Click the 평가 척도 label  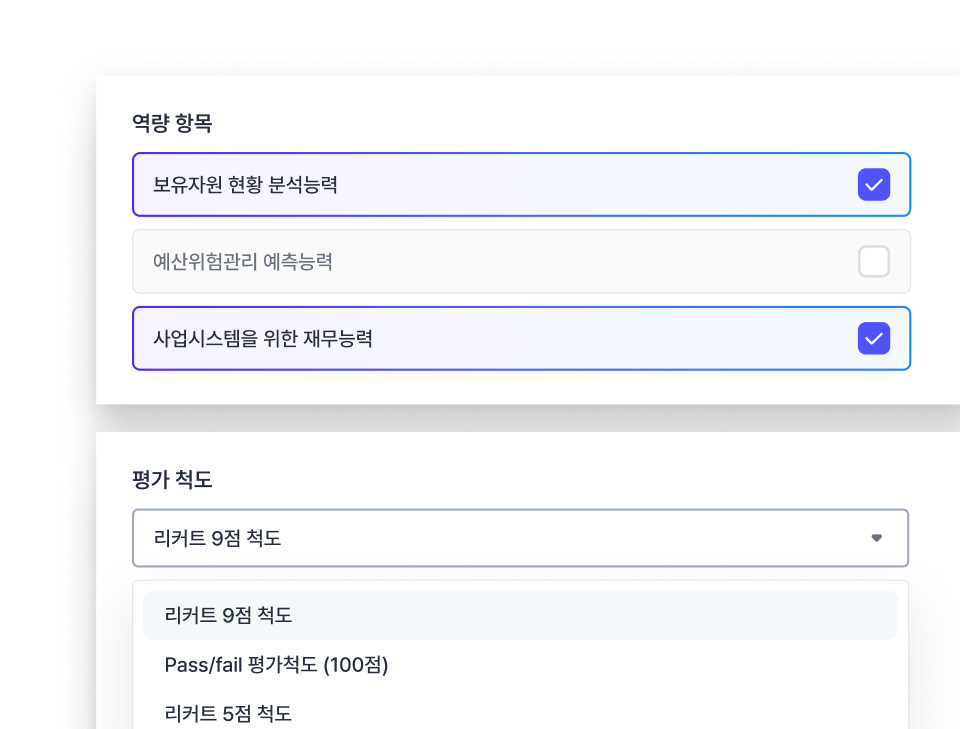click(x=160, y=481)
